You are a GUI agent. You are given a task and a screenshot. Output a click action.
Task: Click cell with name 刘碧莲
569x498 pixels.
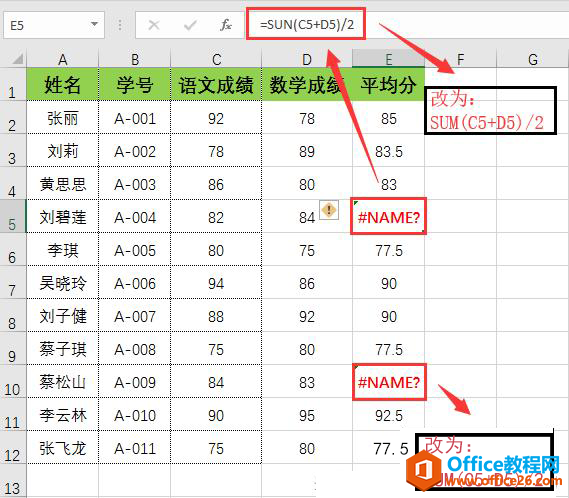click(x=62, y=217)
